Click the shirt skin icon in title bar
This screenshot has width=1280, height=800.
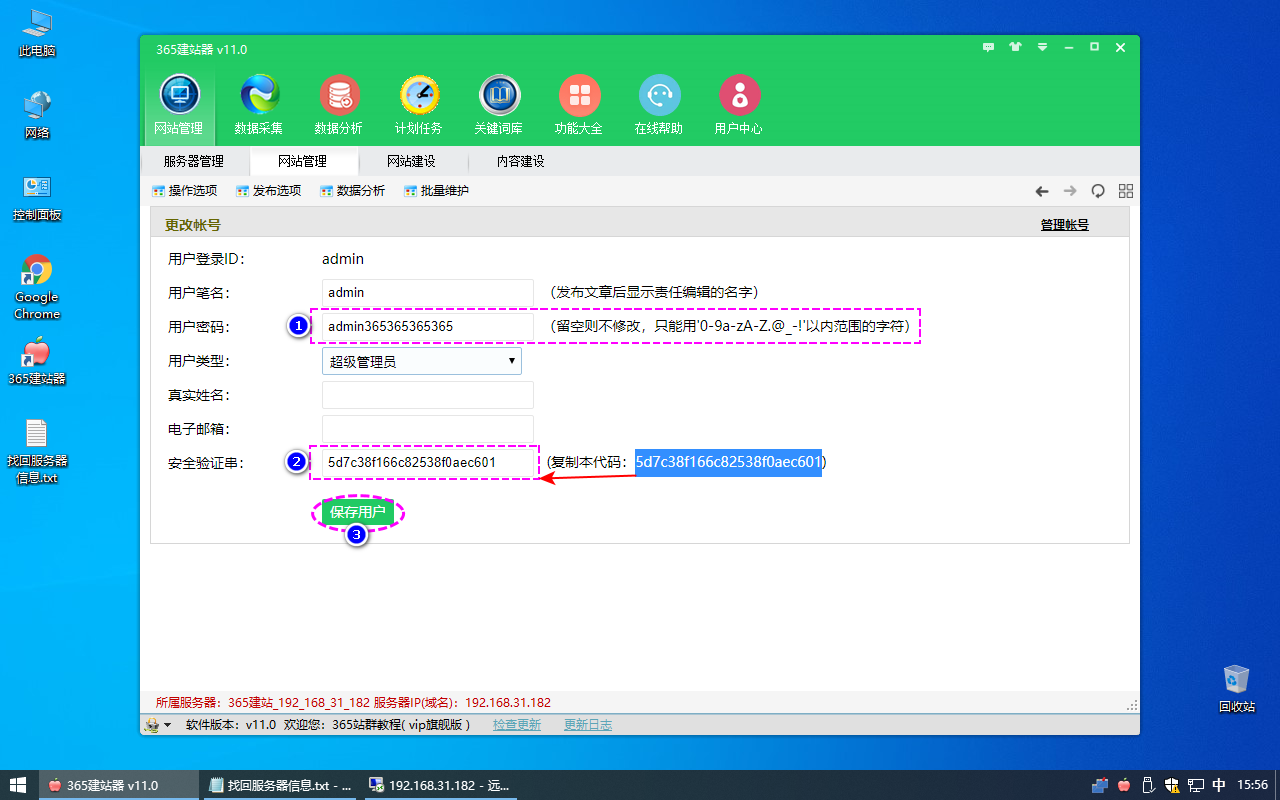coord(1015,47)
